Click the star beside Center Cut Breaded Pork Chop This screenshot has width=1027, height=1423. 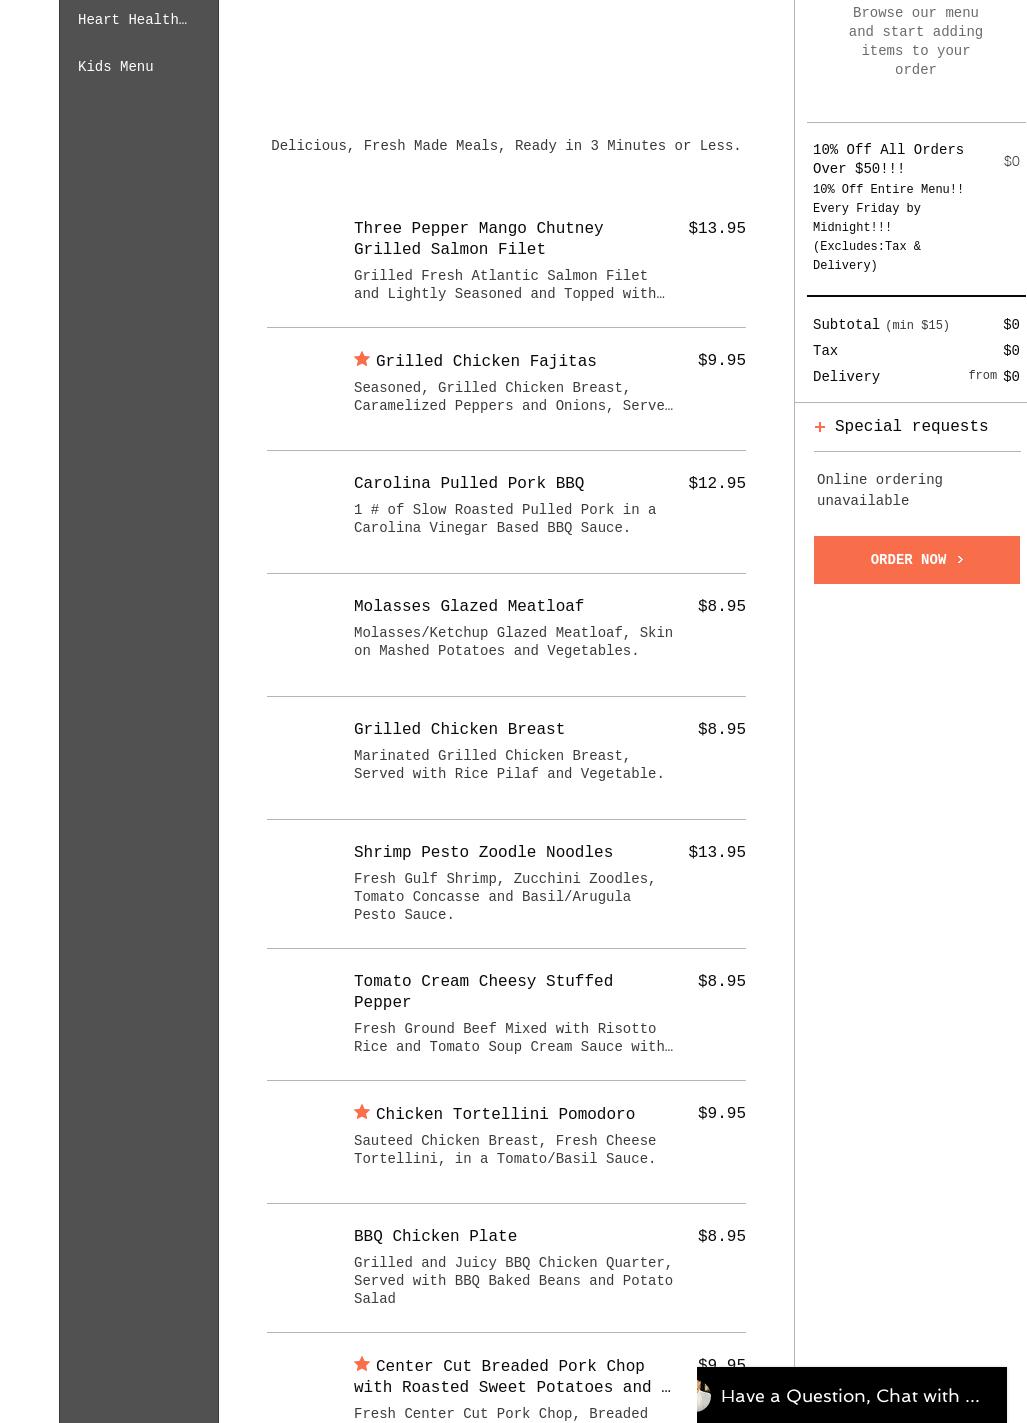[x=362, y=1363]
